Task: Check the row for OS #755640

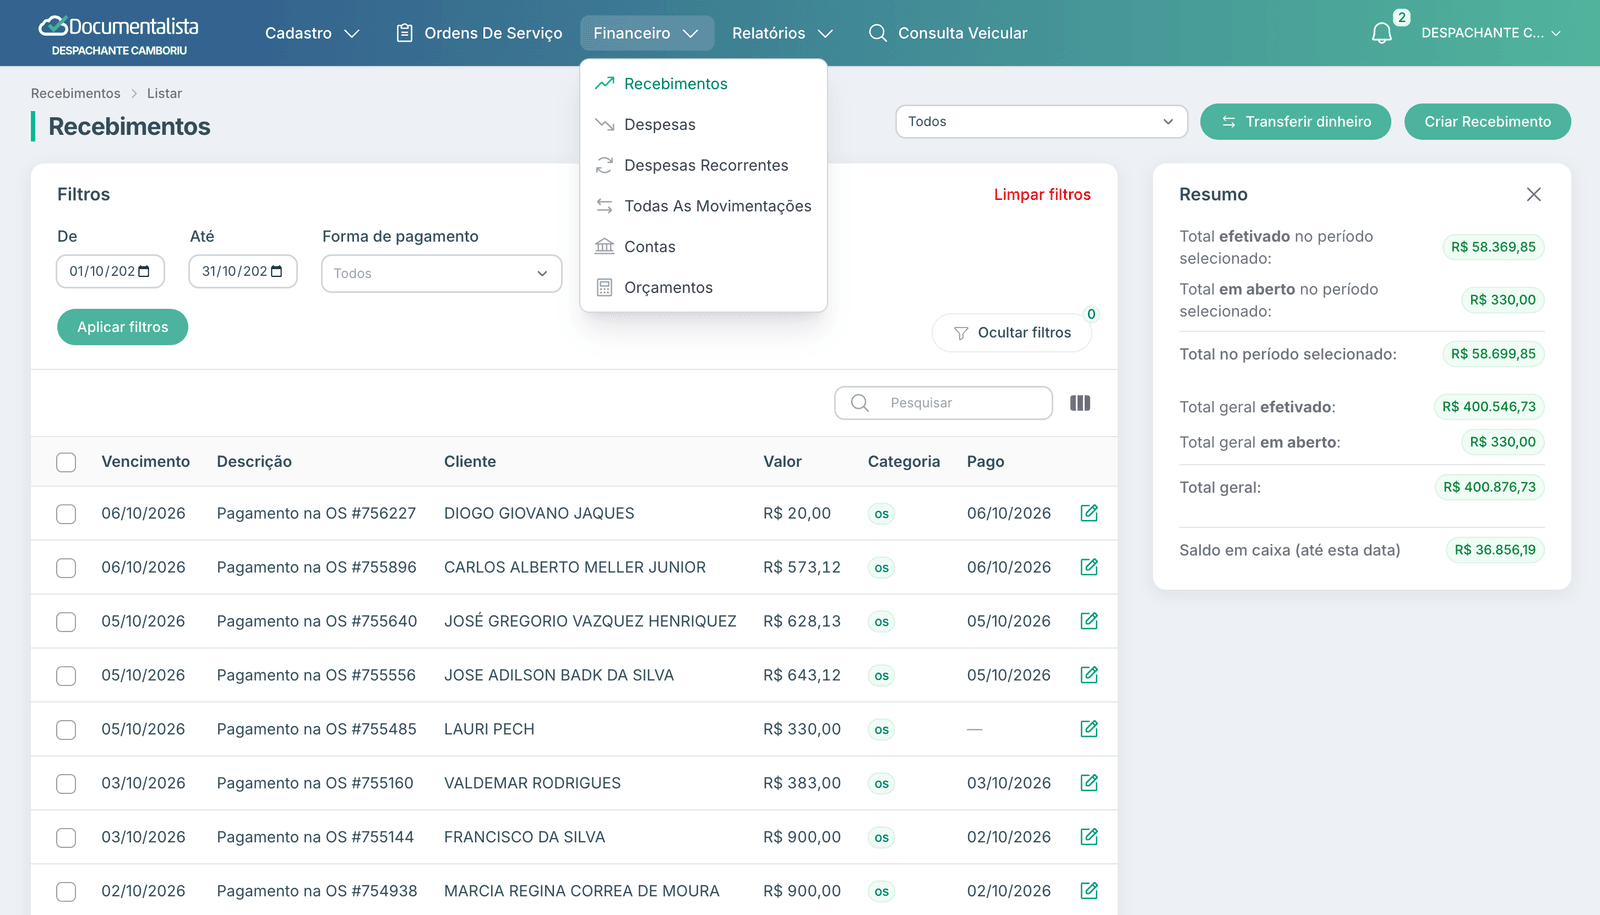Action: pos(66,622)
